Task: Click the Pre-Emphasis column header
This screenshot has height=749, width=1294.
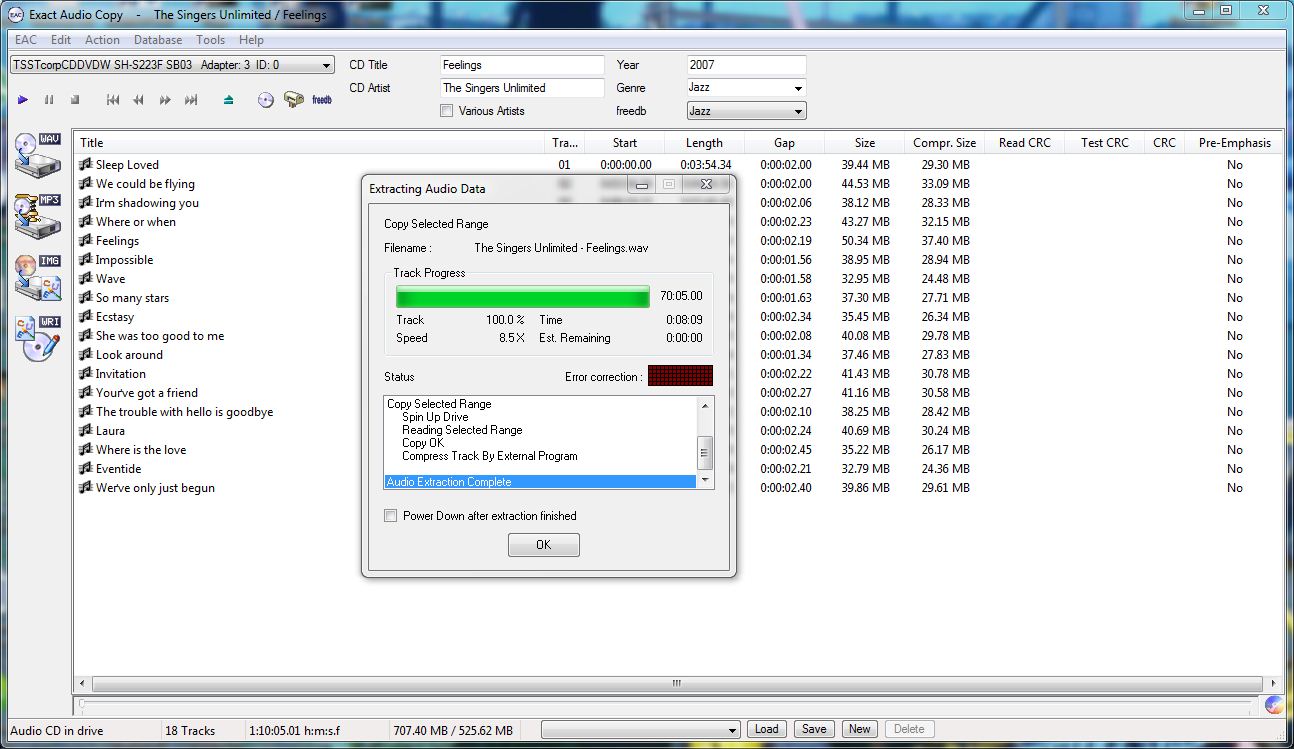Action: tap(1235, 143)
